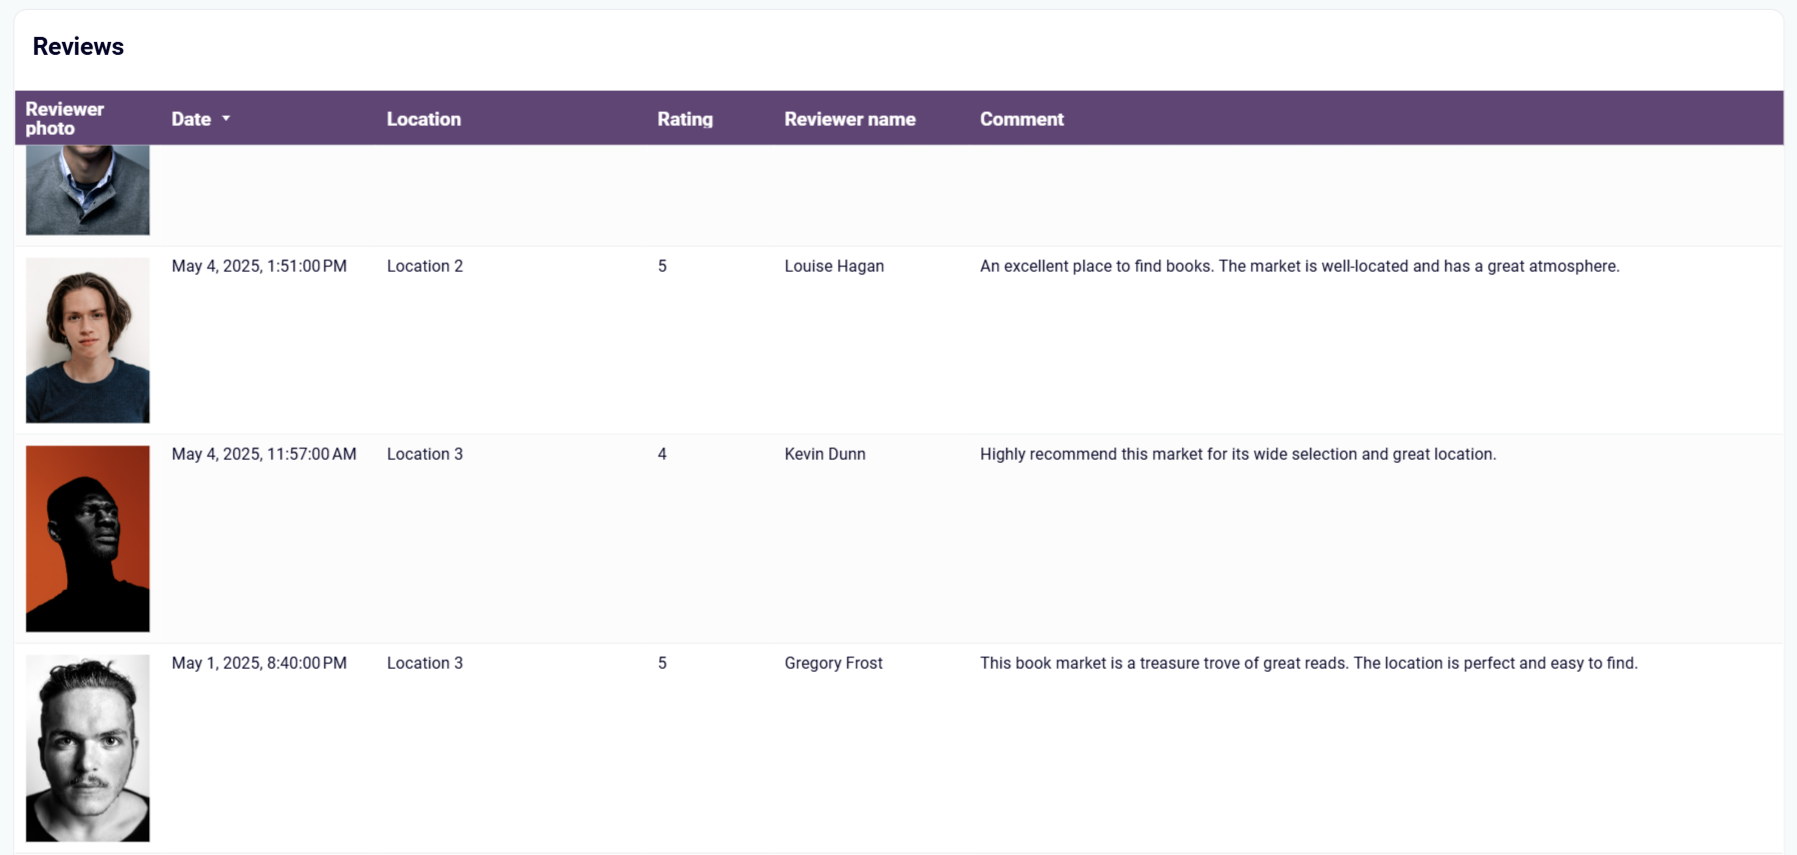The image size is (1797, 855).
Task: Open Louise Hagan's reviewer photo
Action: [x=88, y=340]
